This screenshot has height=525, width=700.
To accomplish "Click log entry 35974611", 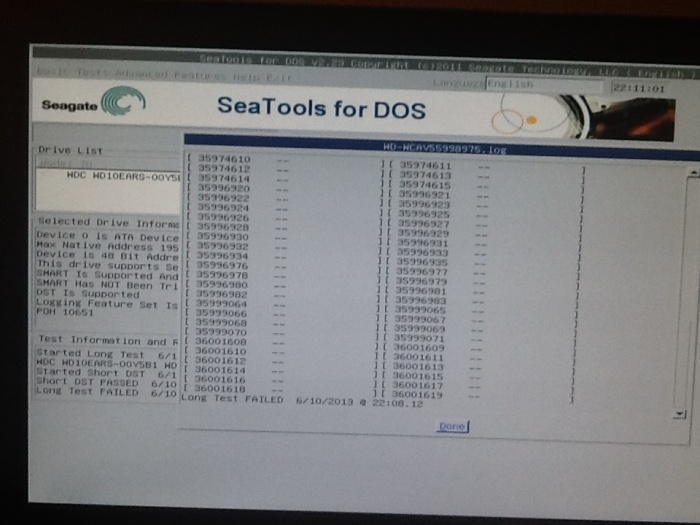I will (x=425, y=165).
